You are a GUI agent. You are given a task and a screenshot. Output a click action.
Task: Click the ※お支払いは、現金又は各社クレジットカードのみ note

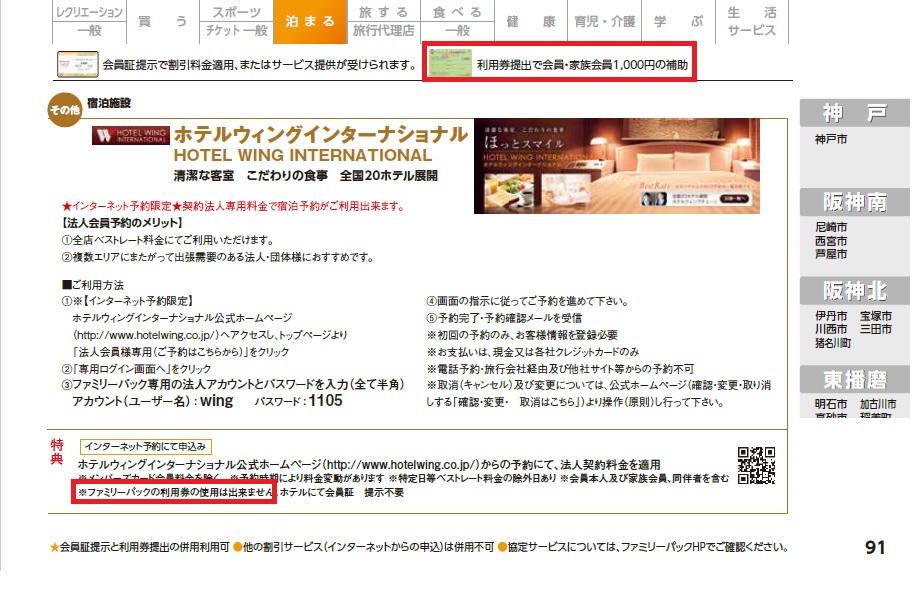coord(533,352)
